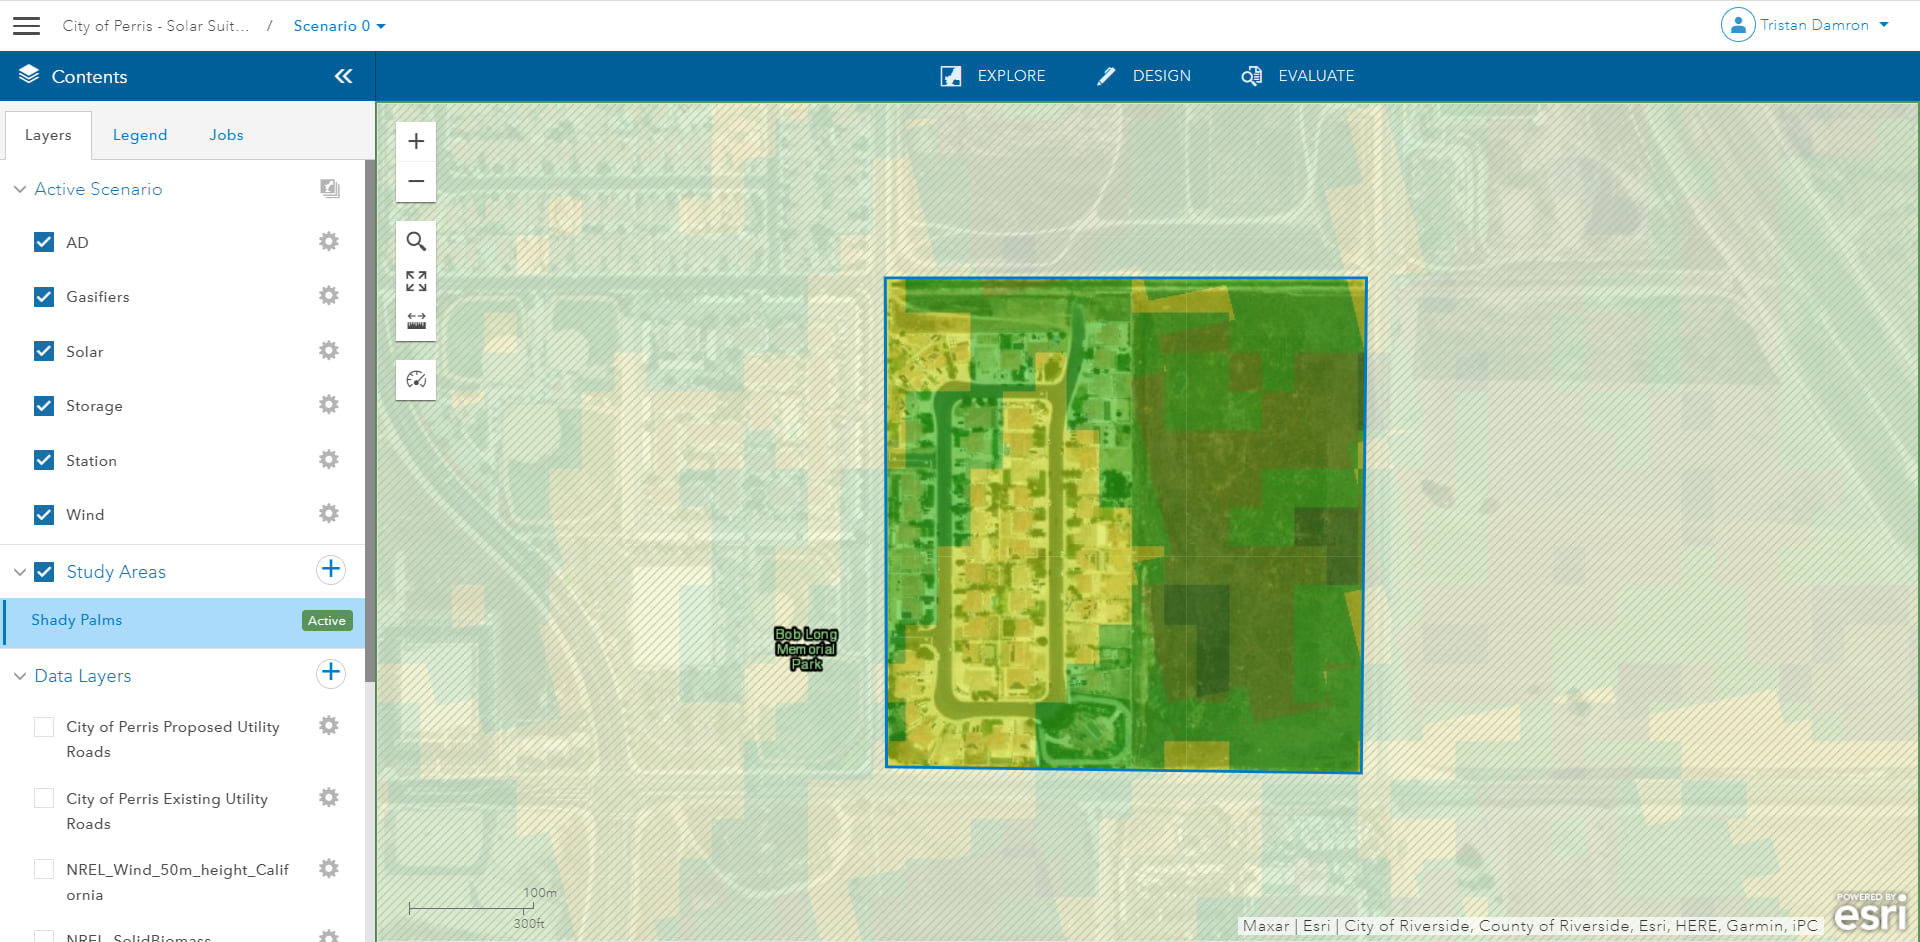Screen dimensions: 1920x942
Task: Click the zoom to full extent icon
Action: 416,281
